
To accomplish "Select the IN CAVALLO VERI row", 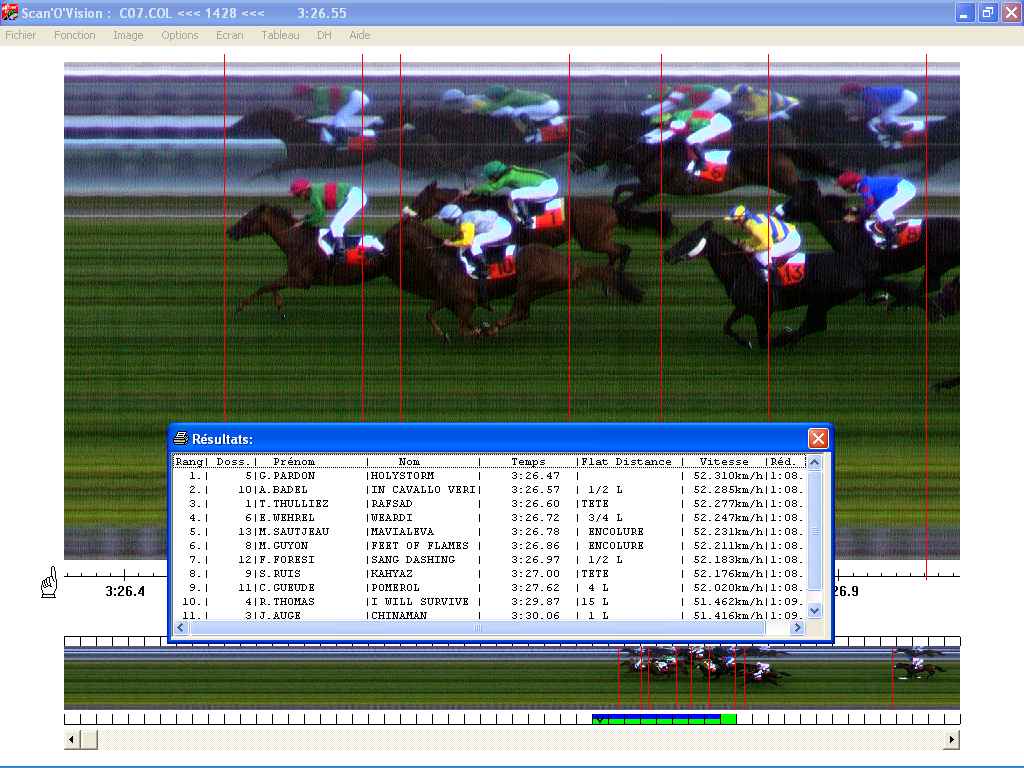I will pyautogui.click(x=488, y=490).
